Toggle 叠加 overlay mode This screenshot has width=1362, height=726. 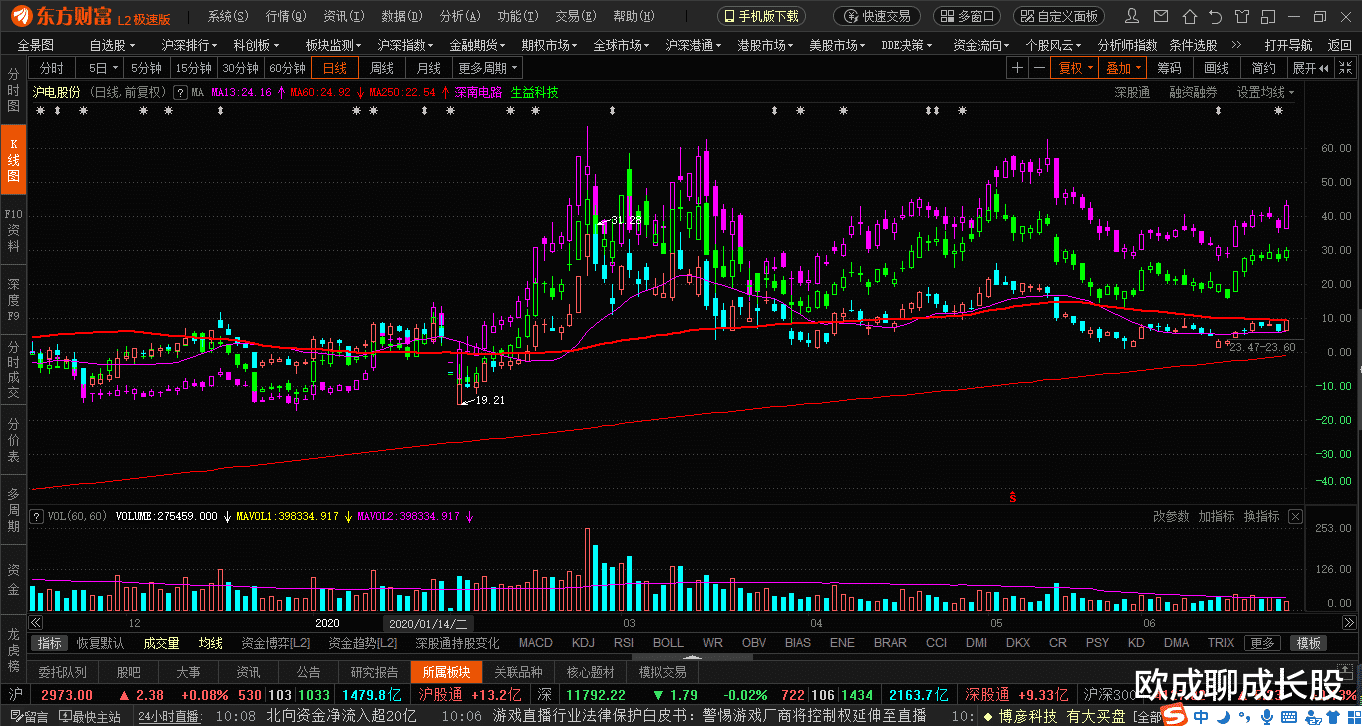1122,67
